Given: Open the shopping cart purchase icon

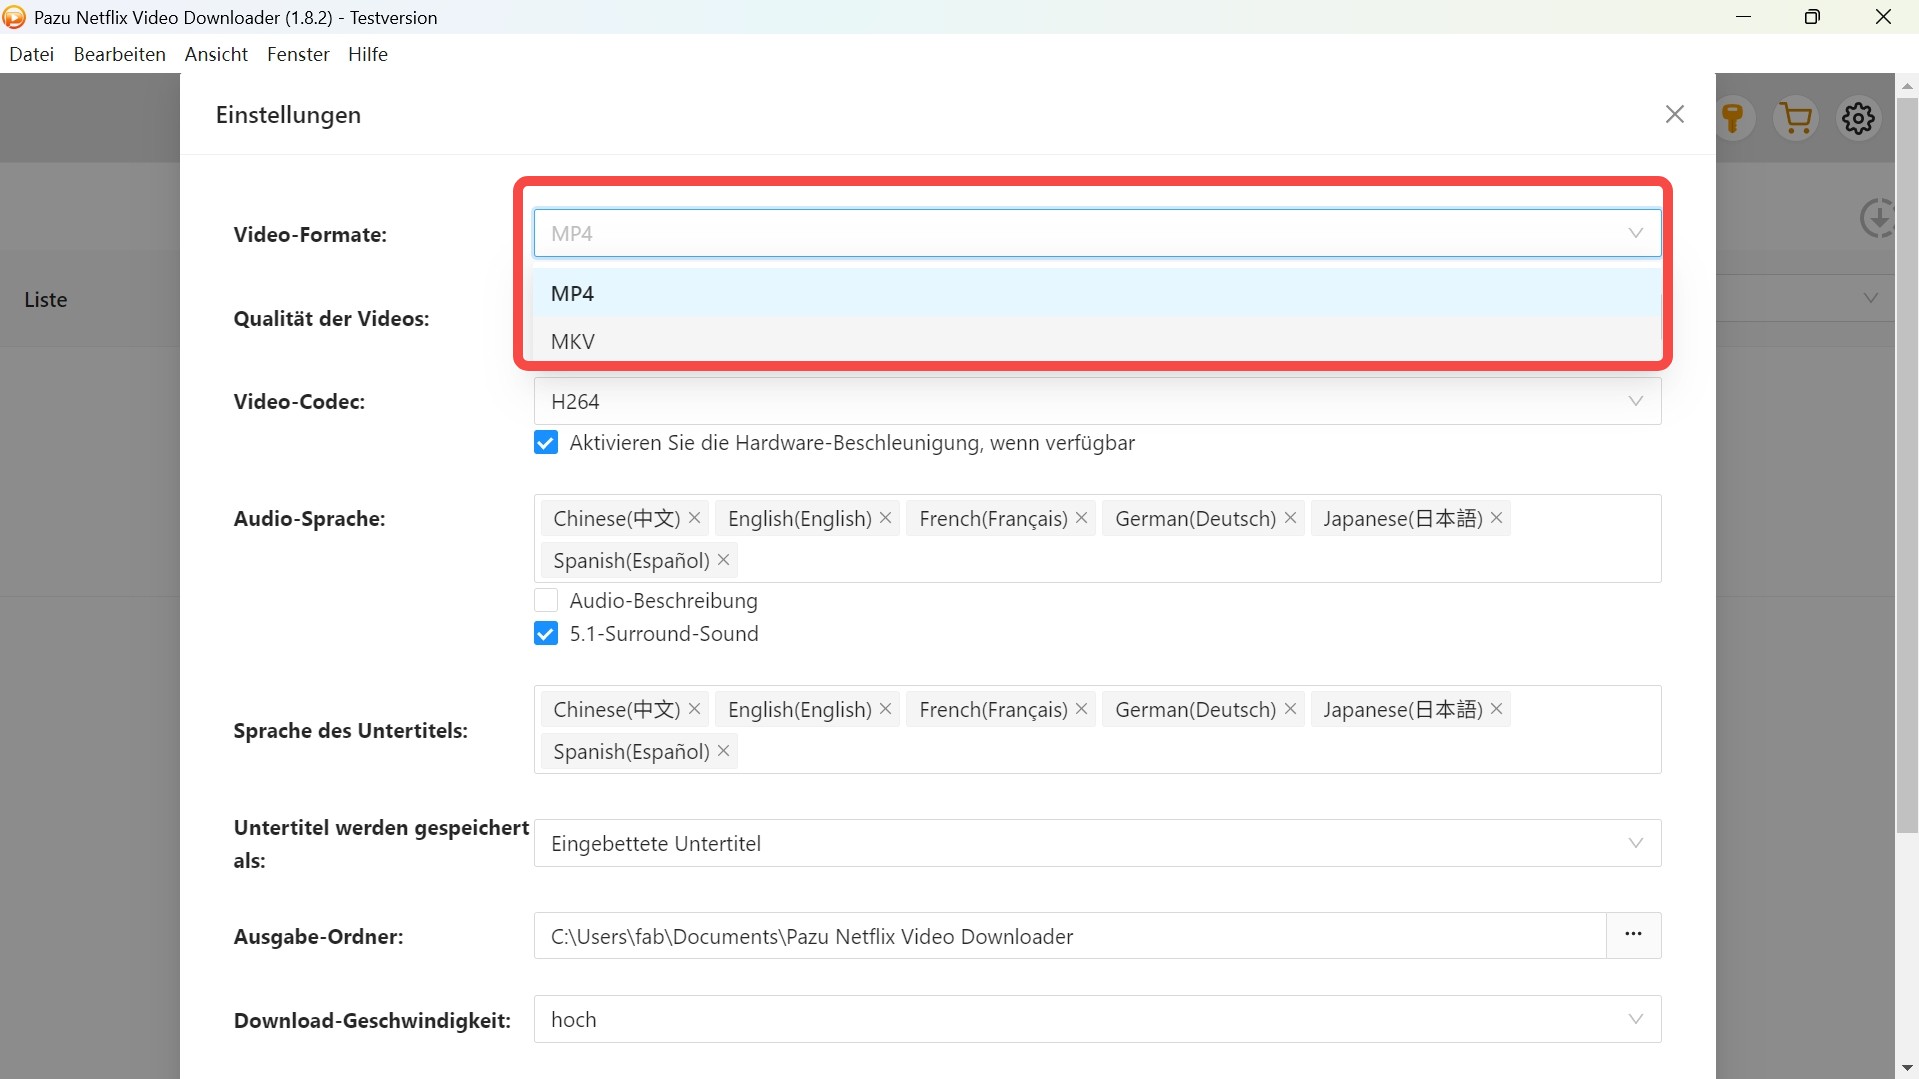Looking at the screenshot, I should [x=1796, y=118].
